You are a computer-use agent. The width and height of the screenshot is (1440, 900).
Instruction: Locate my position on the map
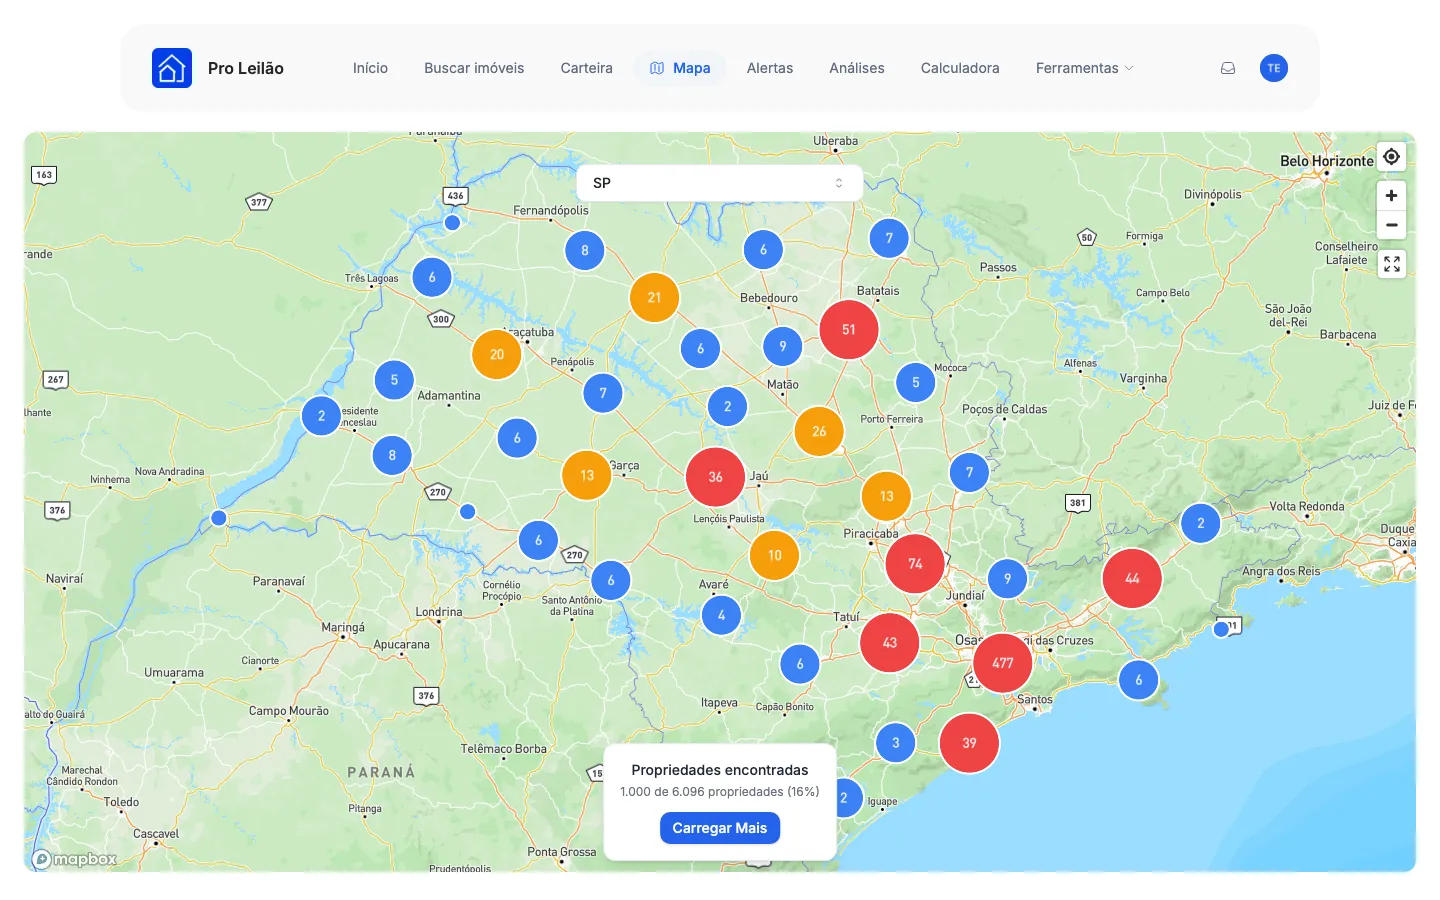tap(1391, 157)
